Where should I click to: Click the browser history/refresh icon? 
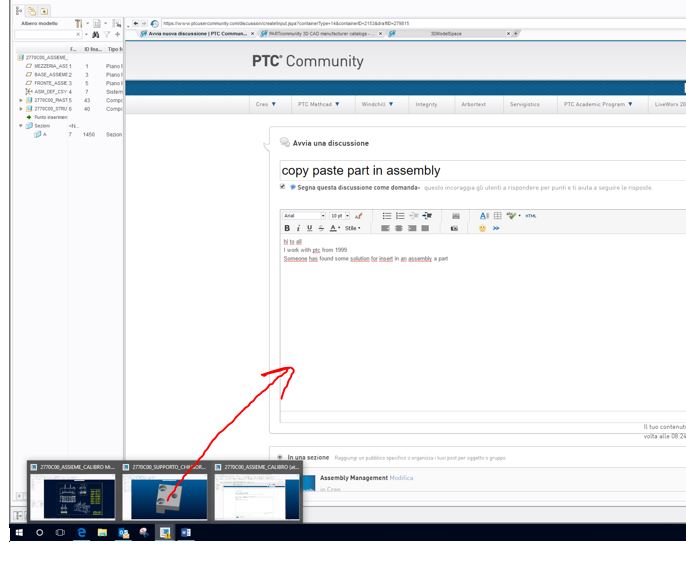click(x=154, y=24)
